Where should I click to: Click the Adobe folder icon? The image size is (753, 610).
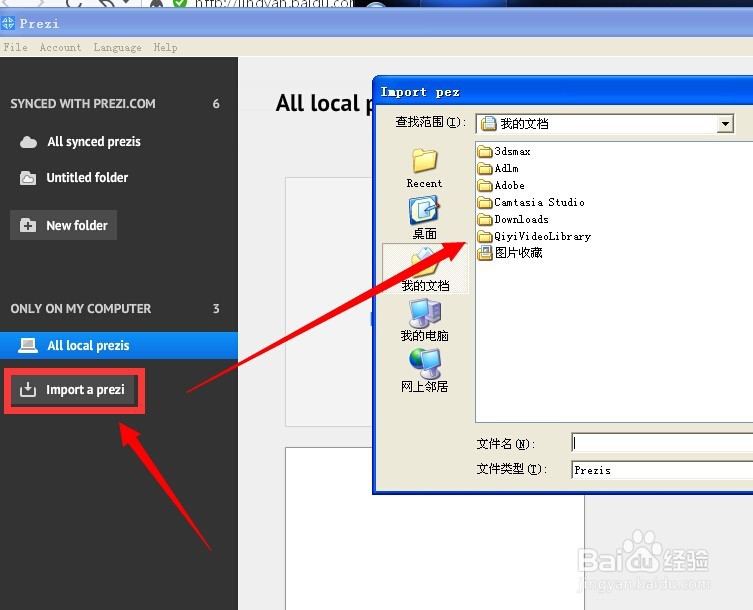coord(485,185)
